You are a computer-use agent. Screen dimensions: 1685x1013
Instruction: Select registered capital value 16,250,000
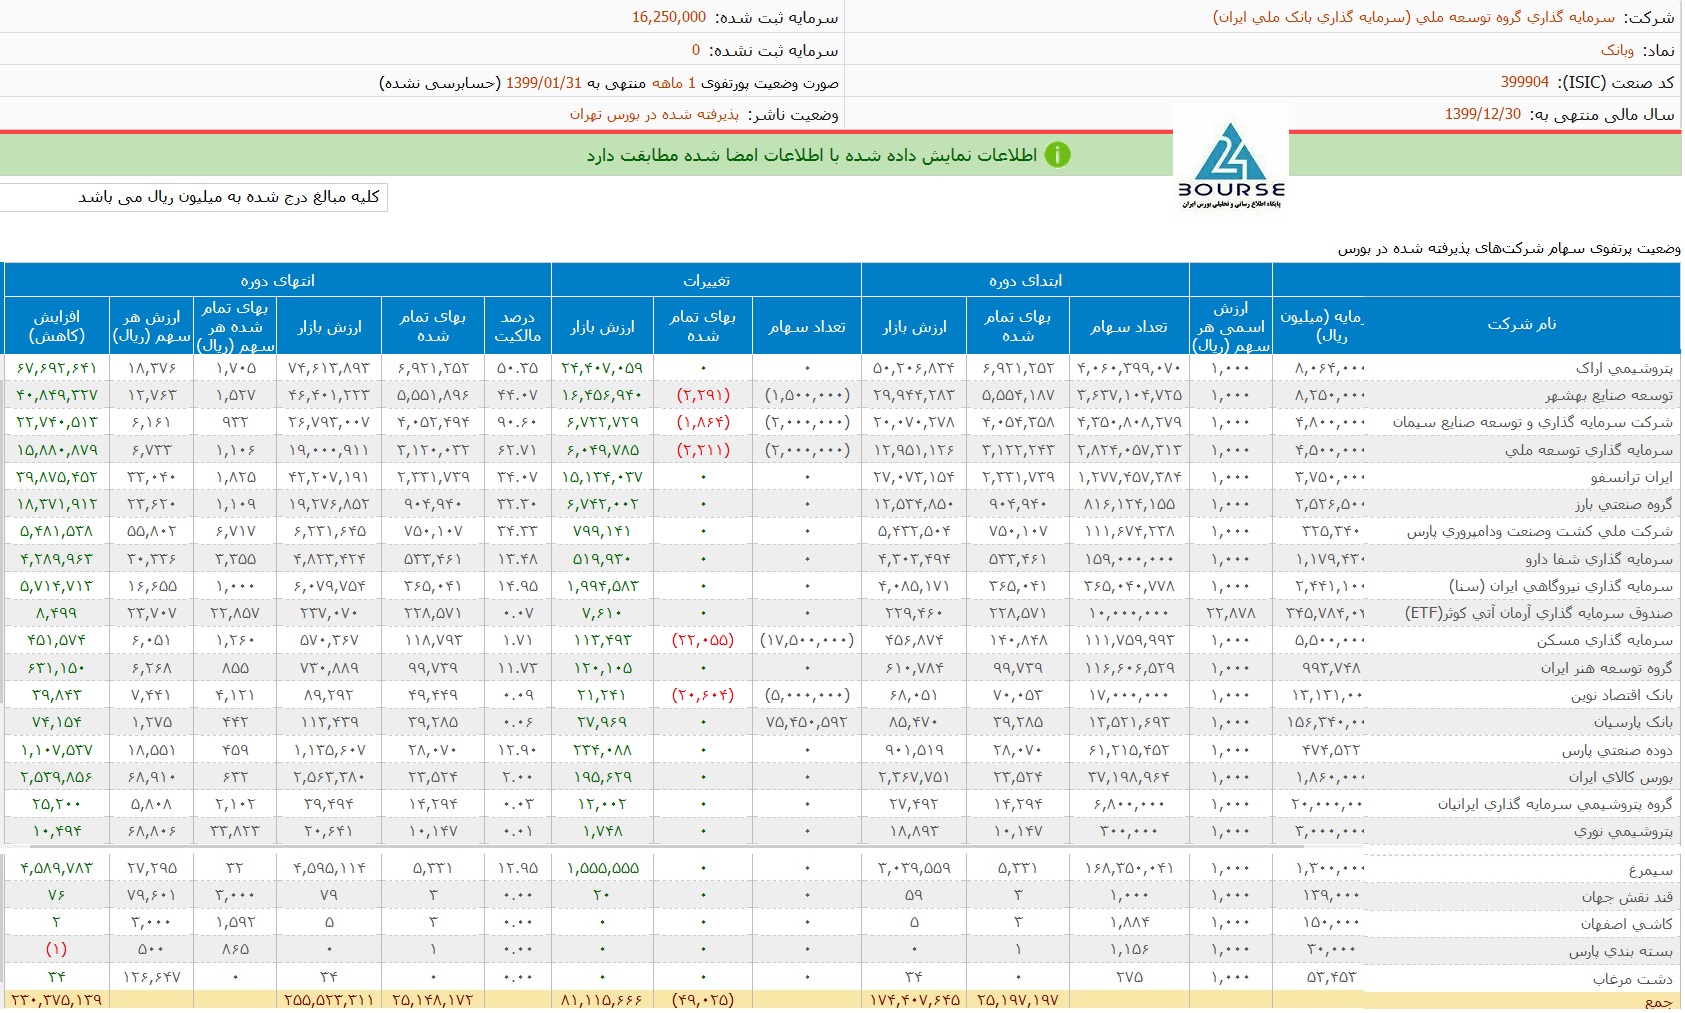(x=668, y=17)
